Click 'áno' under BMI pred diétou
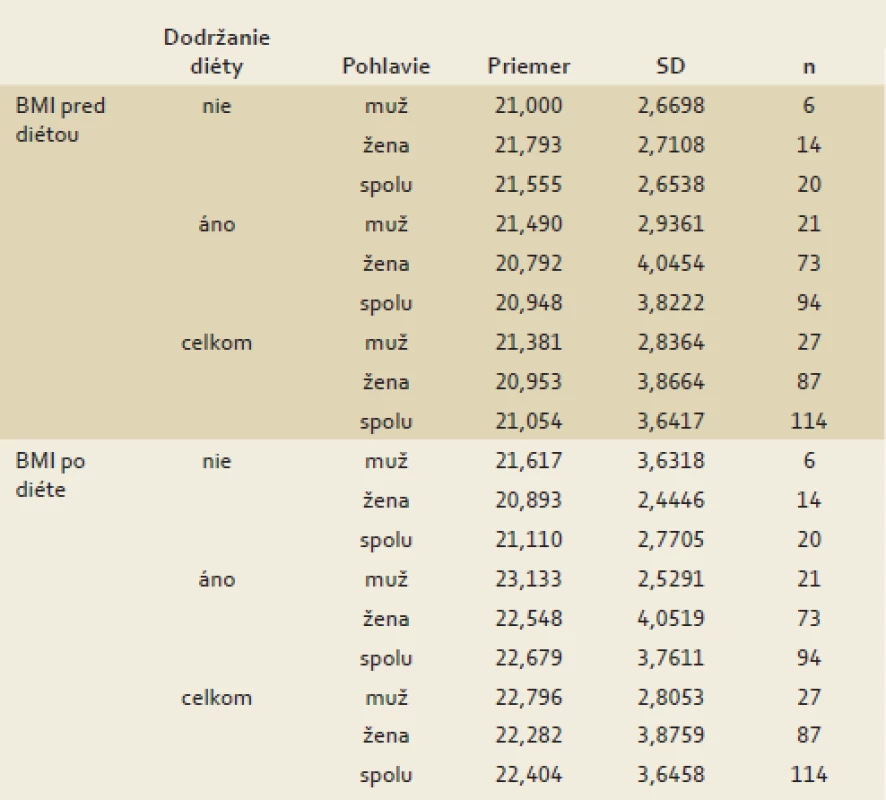 tap(217, 224)
